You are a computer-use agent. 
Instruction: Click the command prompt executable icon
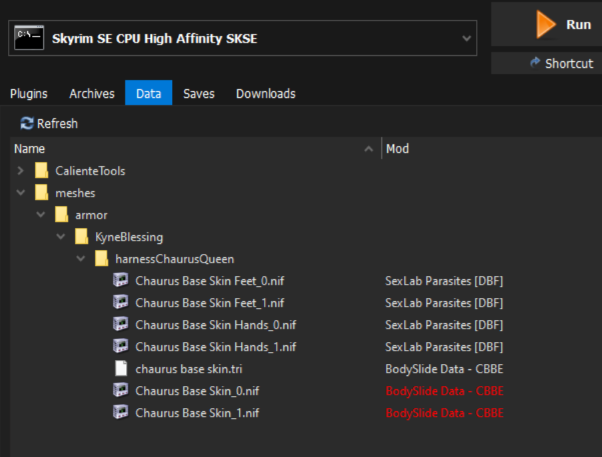[x=29, y=38]
